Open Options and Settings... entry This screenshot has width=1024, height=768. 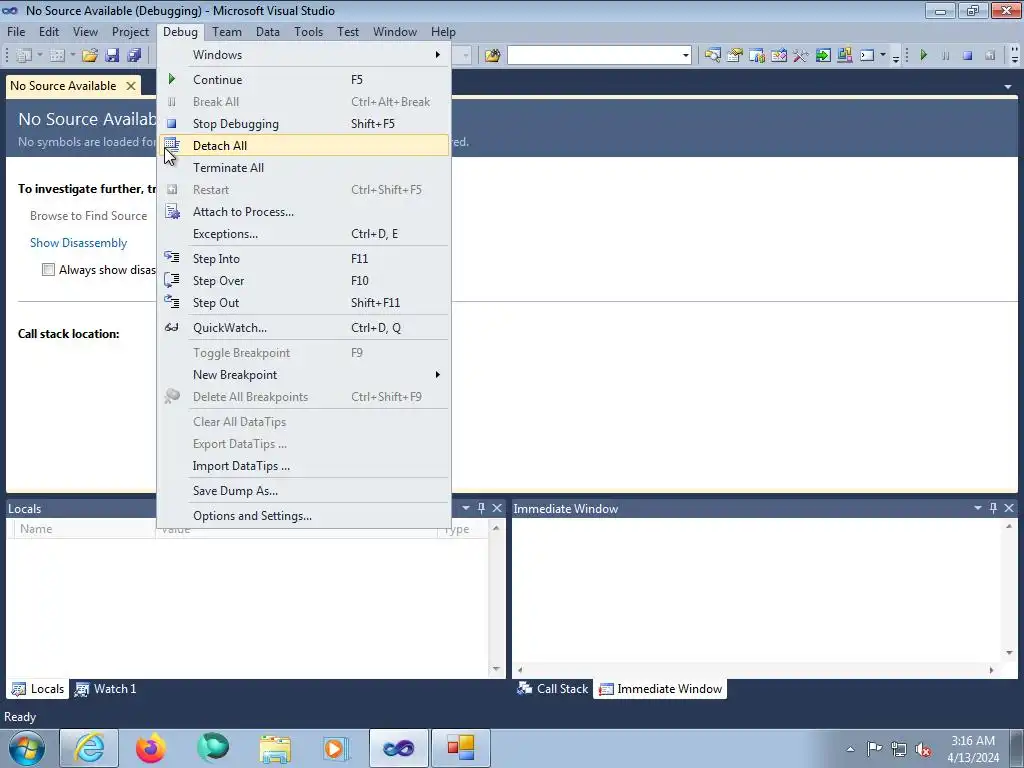point(304,516)
